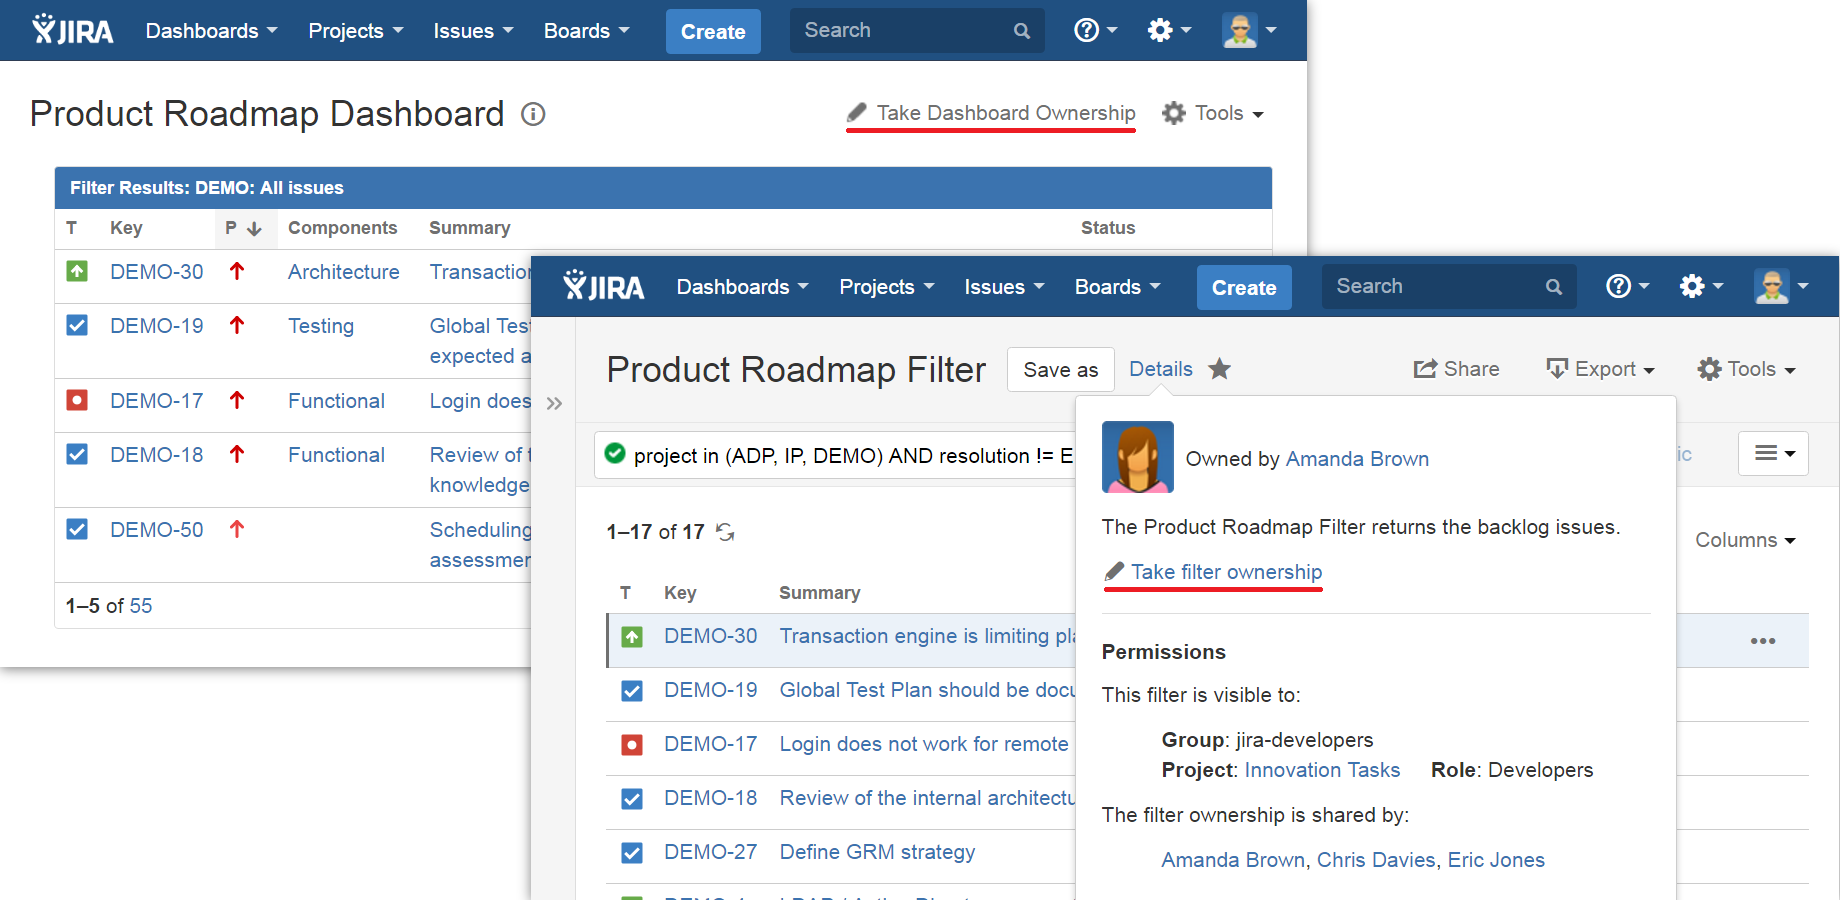
Task: Open administration gear in the dashboard window
Action: pos(1169,30)
